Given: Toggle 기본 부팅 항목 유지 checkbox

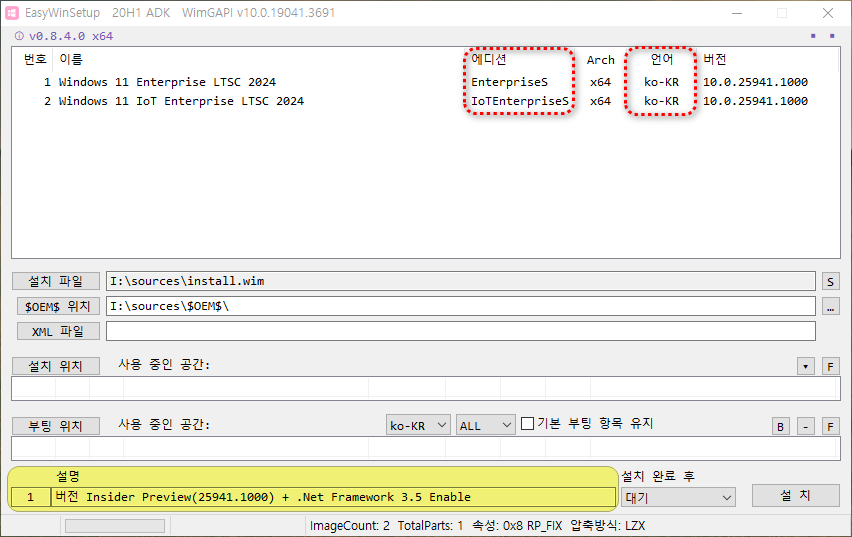Looking at the screenshot, I should pos(527,423).
